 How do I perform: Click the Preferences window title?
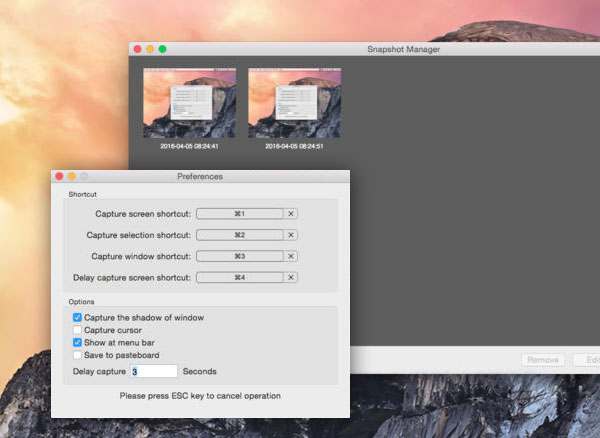pos(200,176)
